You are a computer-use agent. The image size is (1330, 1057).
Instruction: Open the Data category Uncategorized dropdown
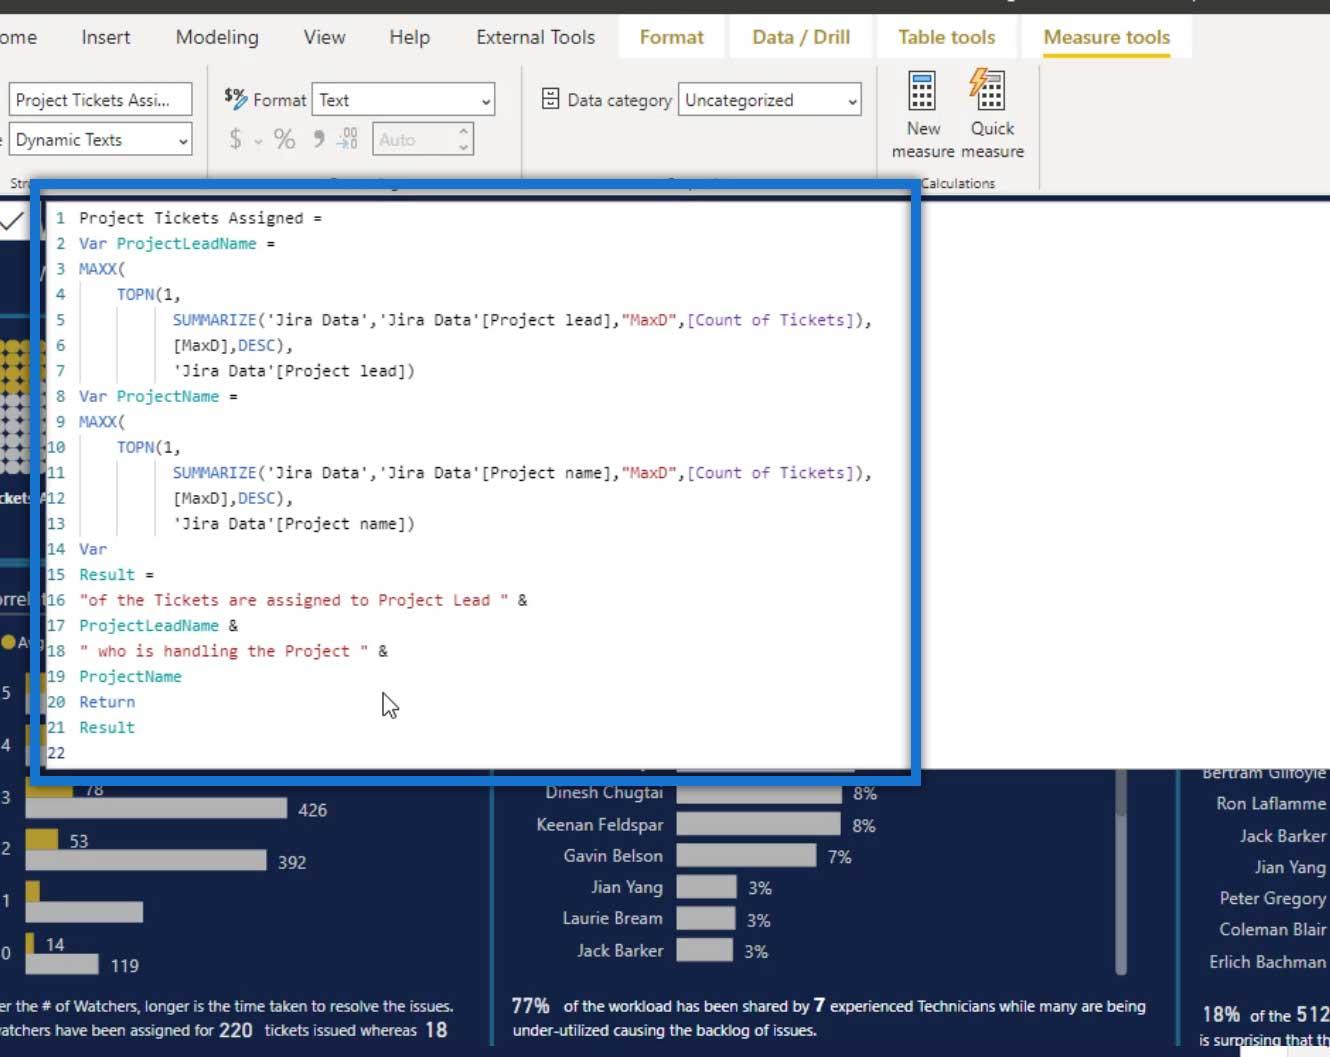769,100
